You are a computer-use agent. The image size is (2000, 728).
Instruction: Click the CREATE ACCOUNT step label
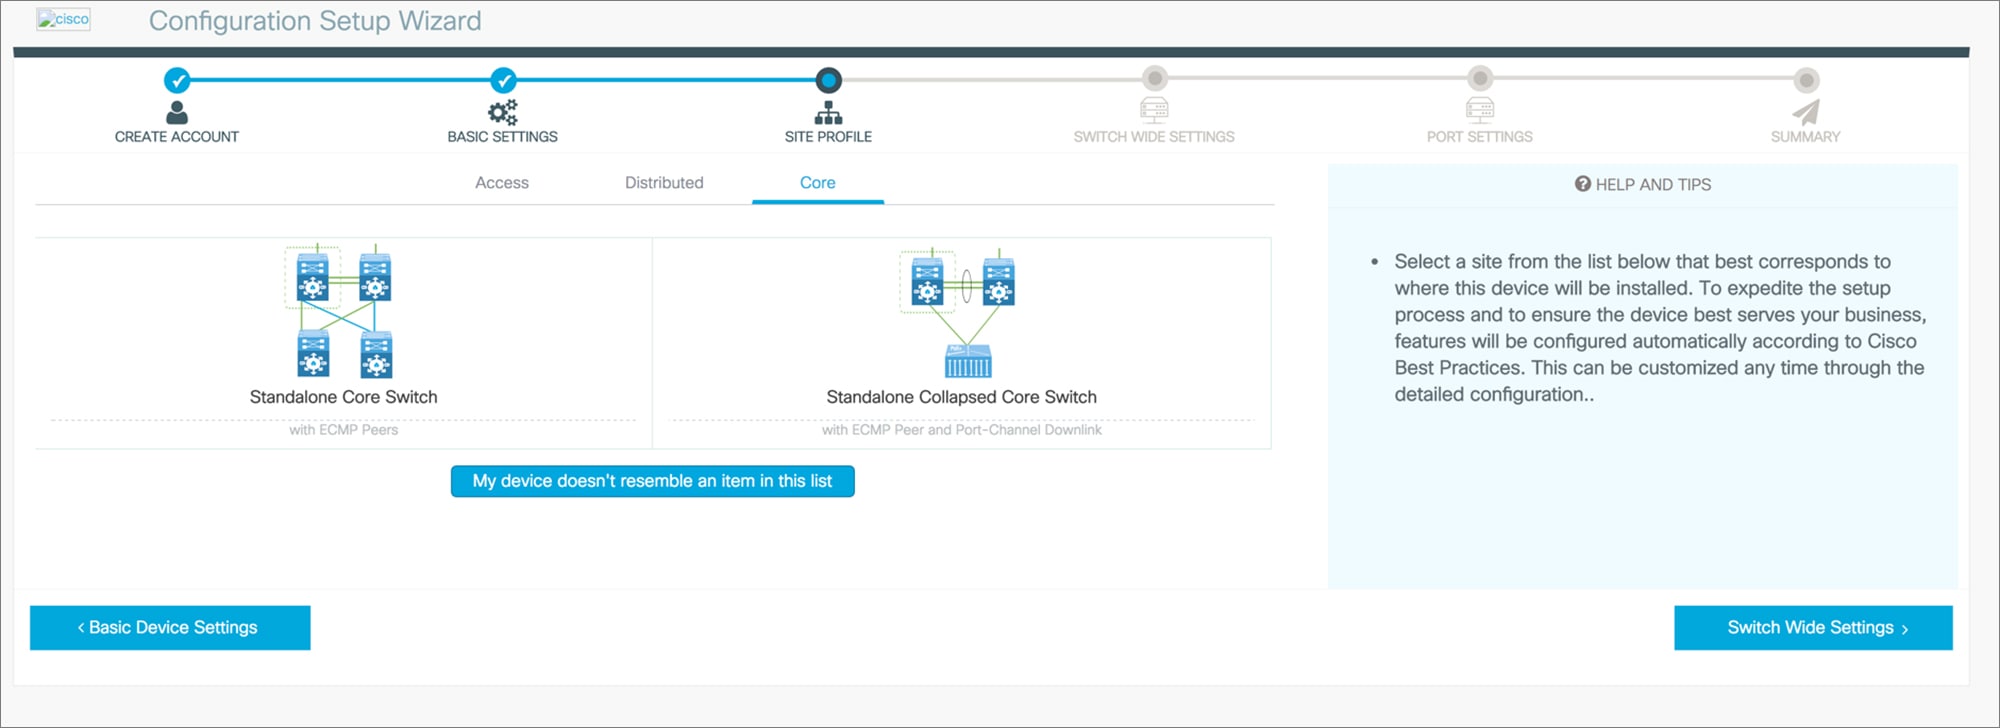click(x=177, y=137)
